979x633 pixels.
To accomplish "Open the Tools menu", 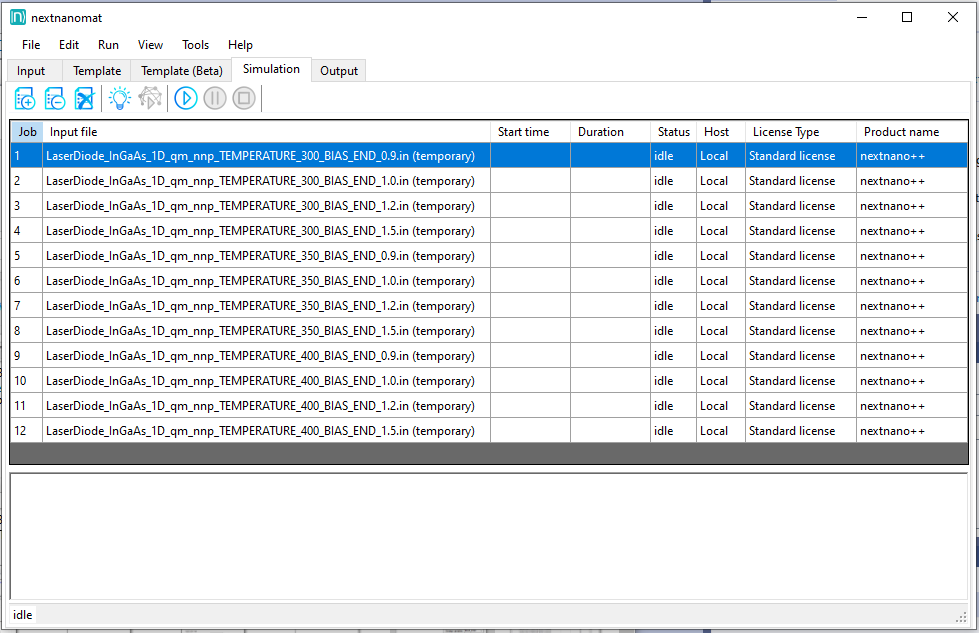I will click(195, 45).
